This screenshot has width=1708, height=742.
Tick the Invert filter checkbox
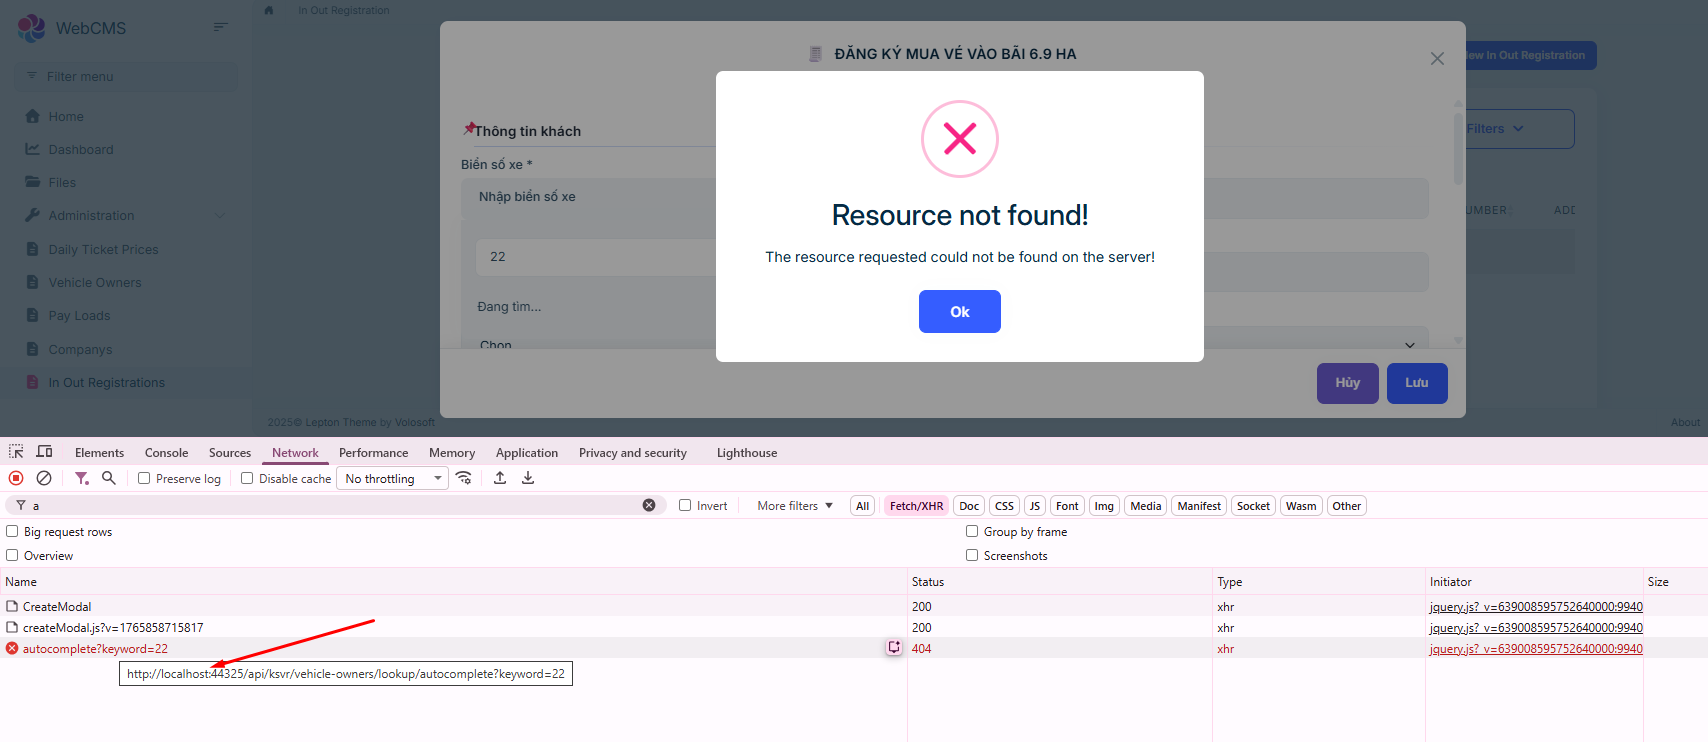tap(685, 506)
